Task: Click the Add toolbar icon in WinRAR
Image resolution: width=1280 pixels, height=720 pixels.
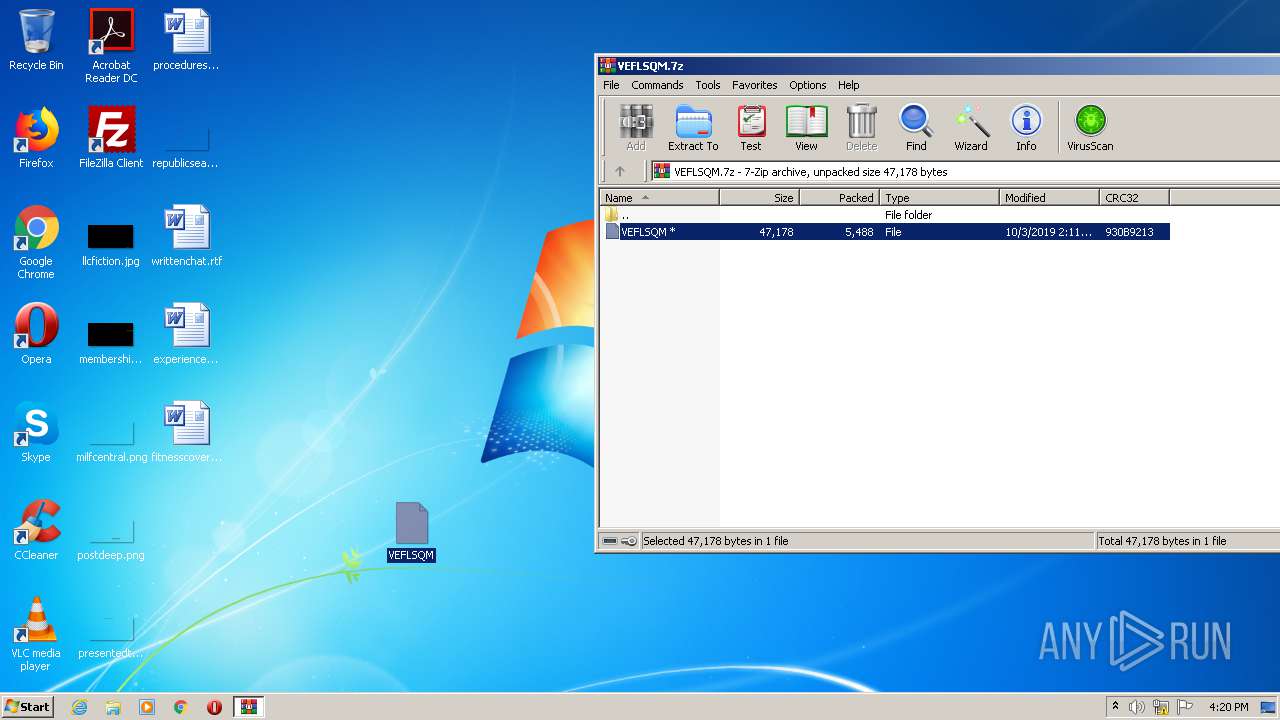Action: 636,128
